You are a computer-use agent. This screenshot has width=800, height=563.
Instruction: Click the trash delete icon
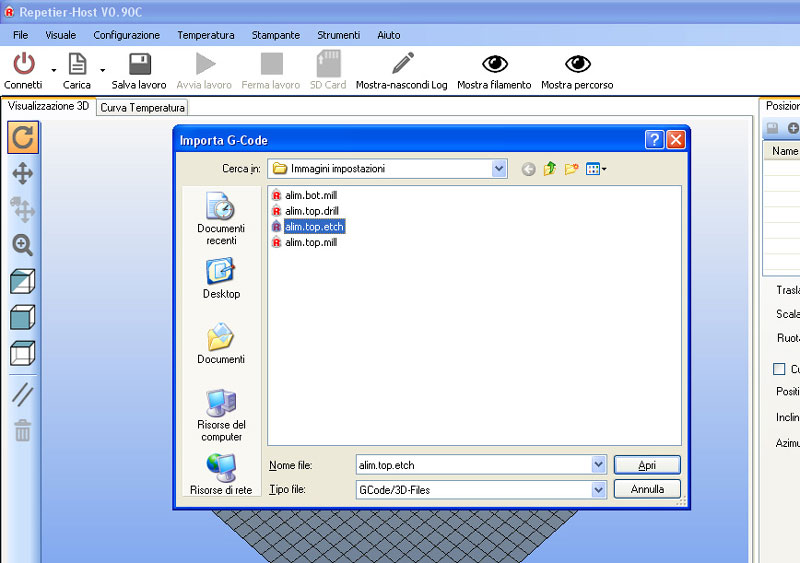point(23,430)
